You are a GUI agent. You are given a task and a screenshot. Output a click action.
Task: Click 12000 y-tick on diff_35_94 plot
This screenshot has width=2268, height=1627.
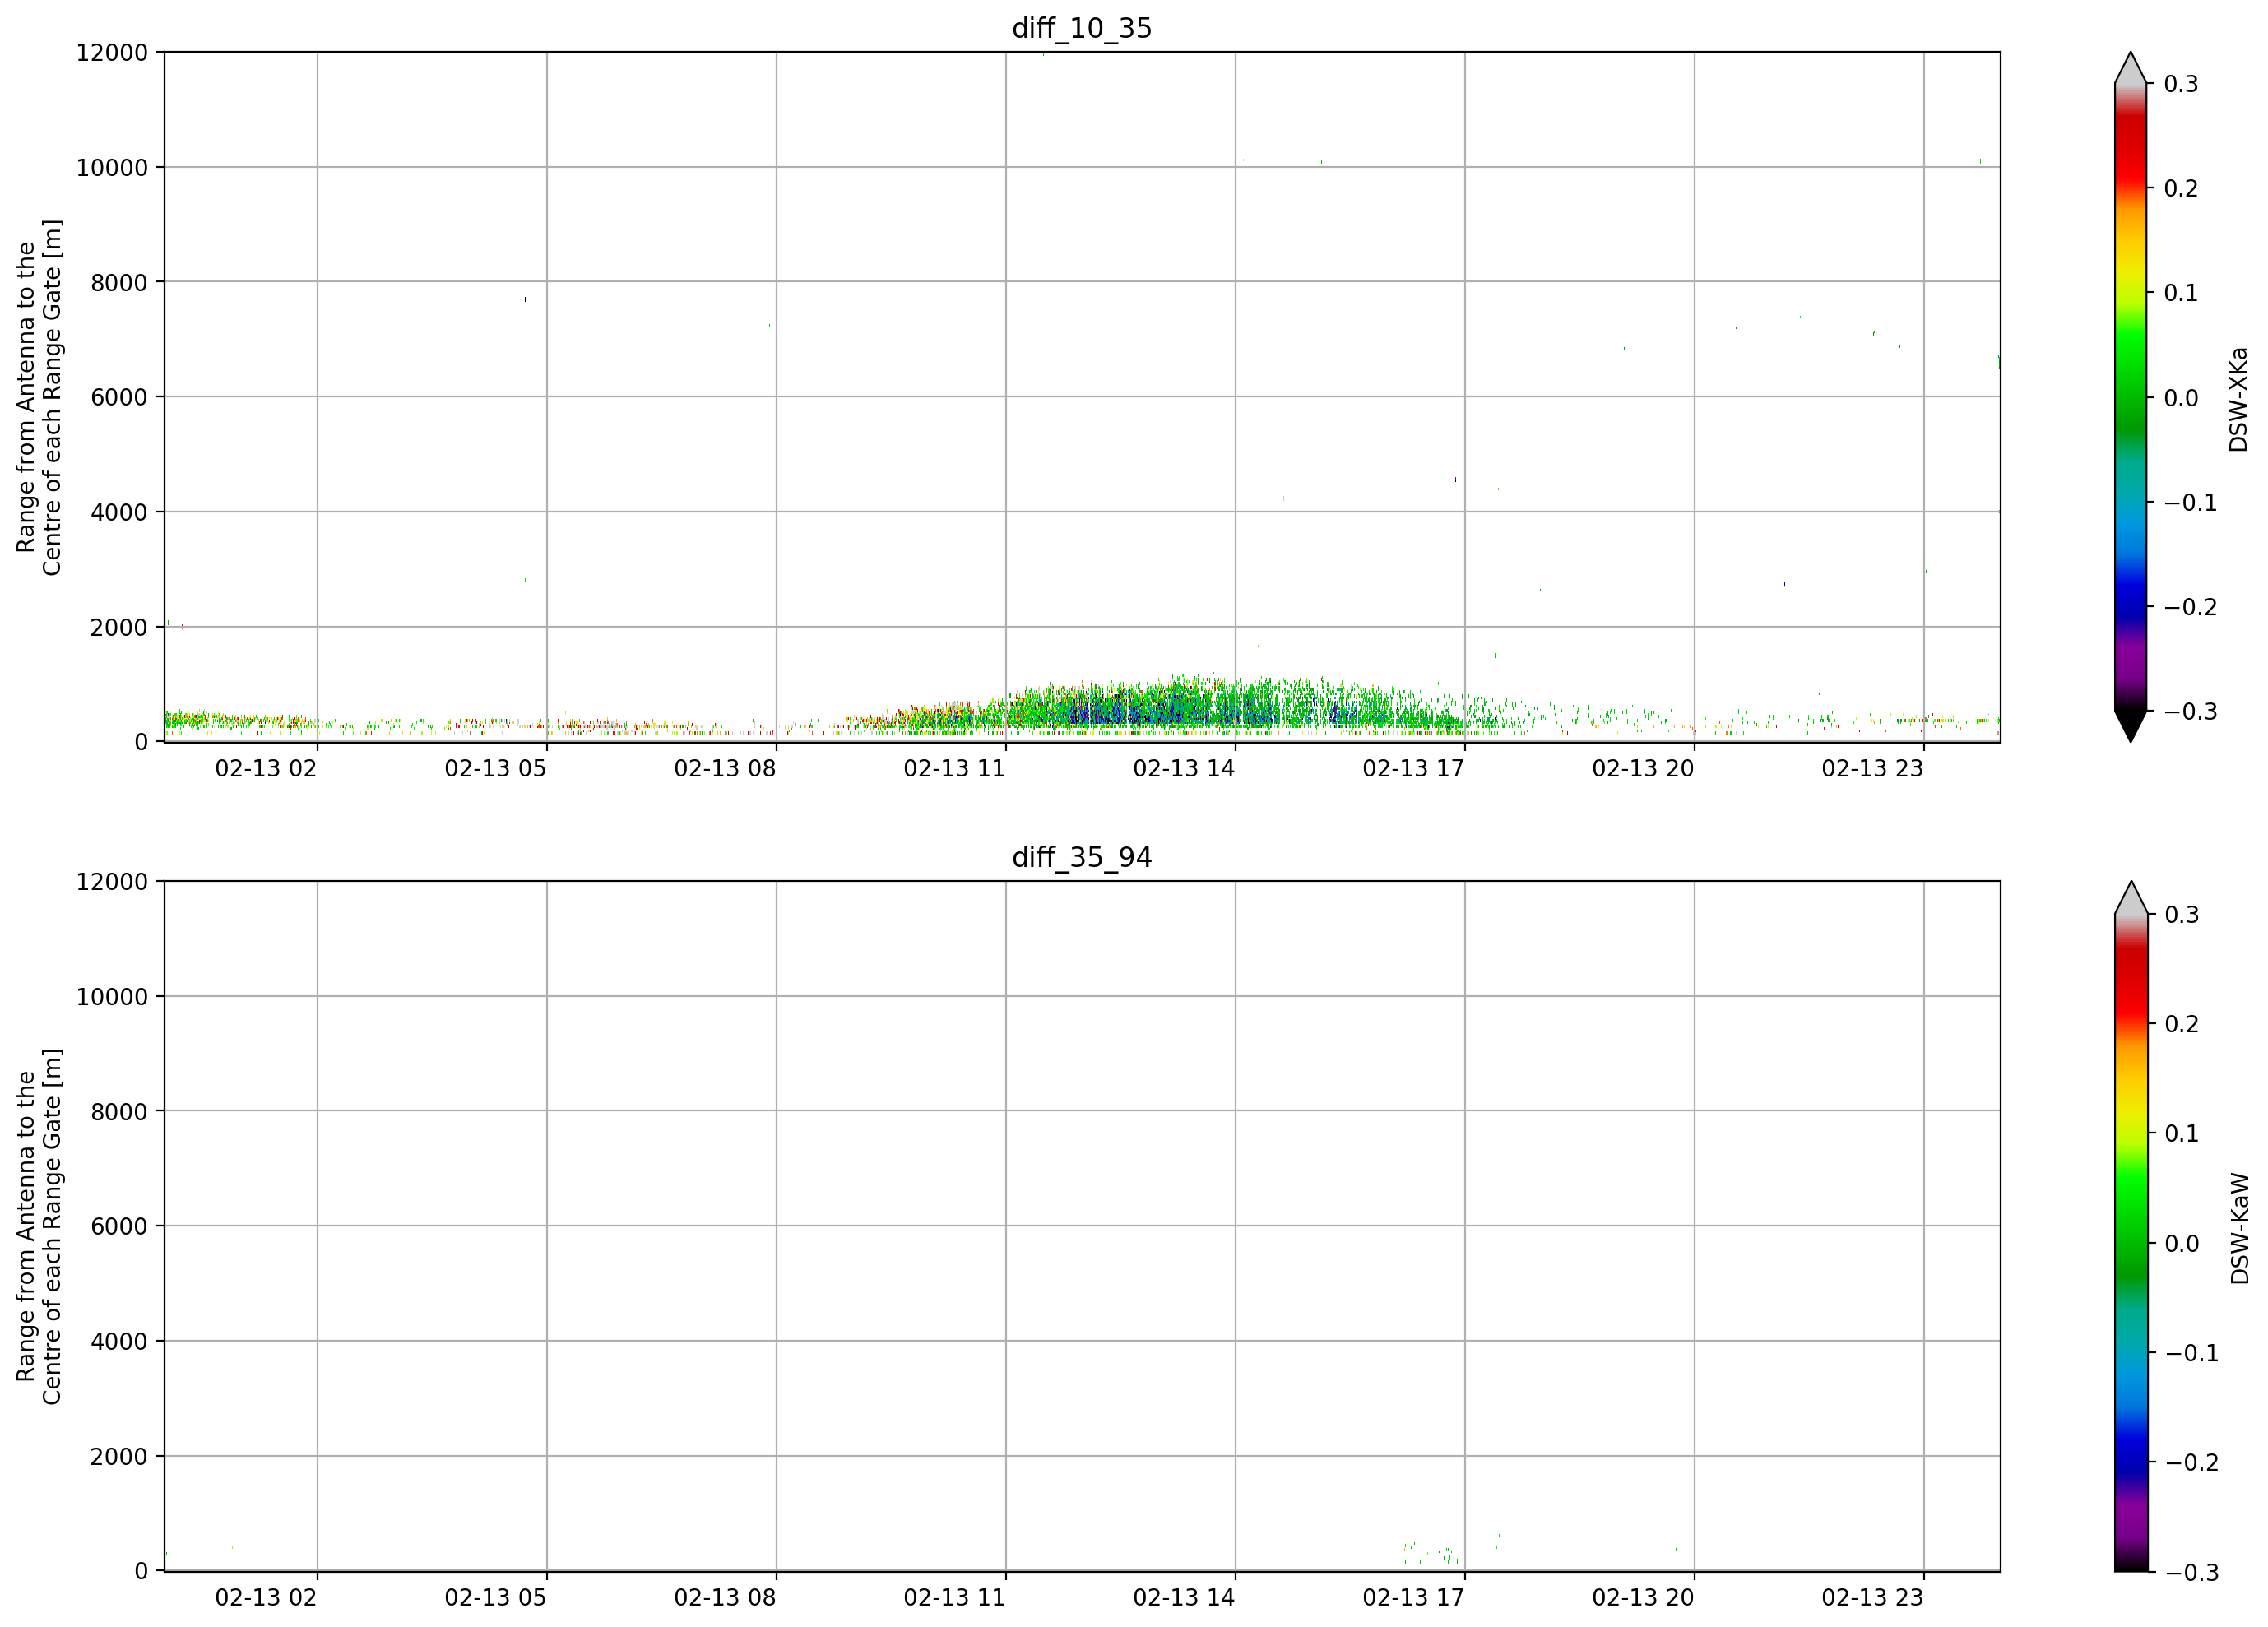click(112, 881)
